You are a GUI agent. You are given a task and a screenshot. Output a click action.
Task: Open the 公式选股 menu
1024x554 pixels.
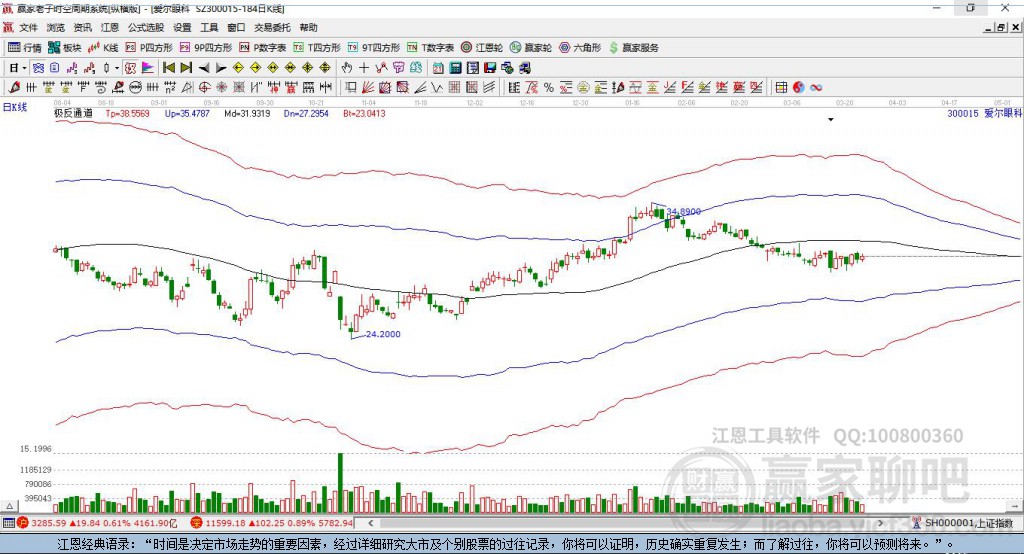[146, 27]
